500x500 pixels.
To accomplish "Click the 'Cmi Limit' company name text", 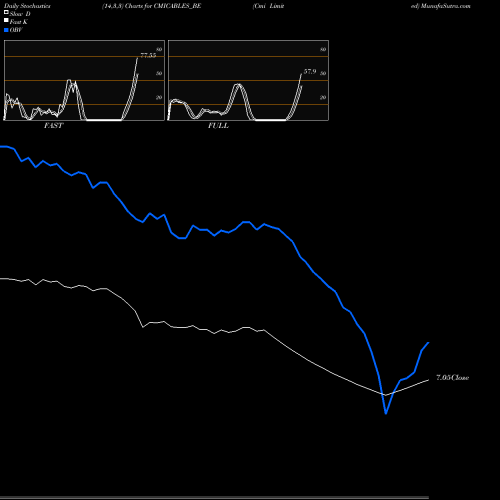I will click(x=269, y=6).
